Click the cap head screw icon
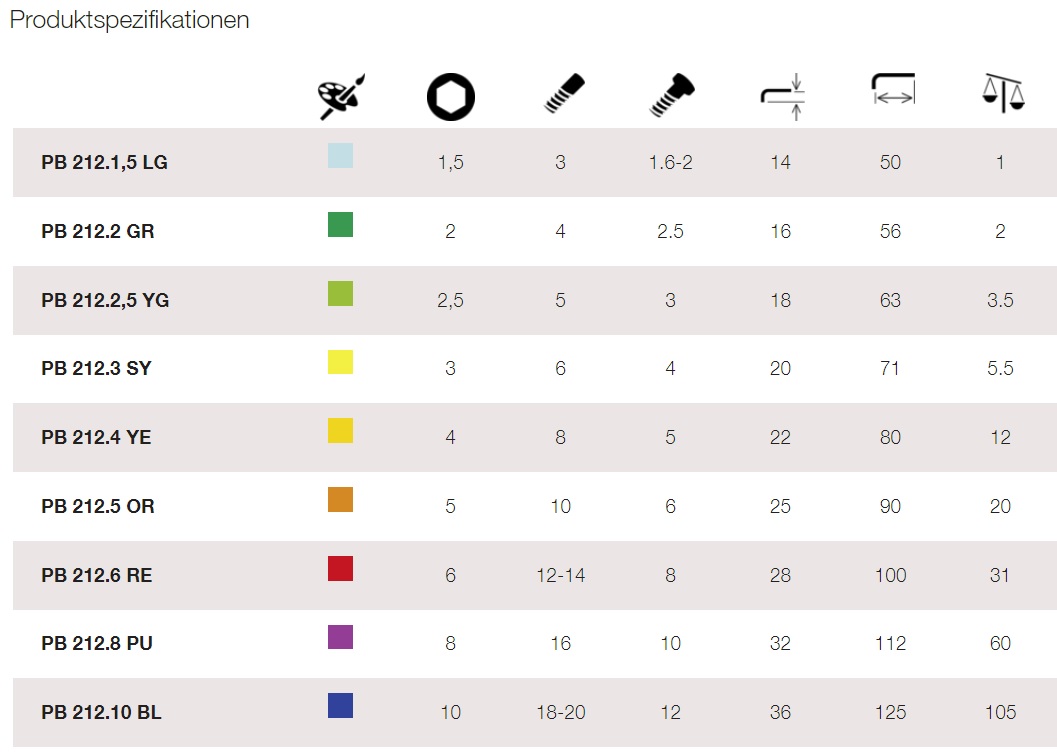Image resolution: width=1057 pixels, height=752 pixels. pos(671,95)
